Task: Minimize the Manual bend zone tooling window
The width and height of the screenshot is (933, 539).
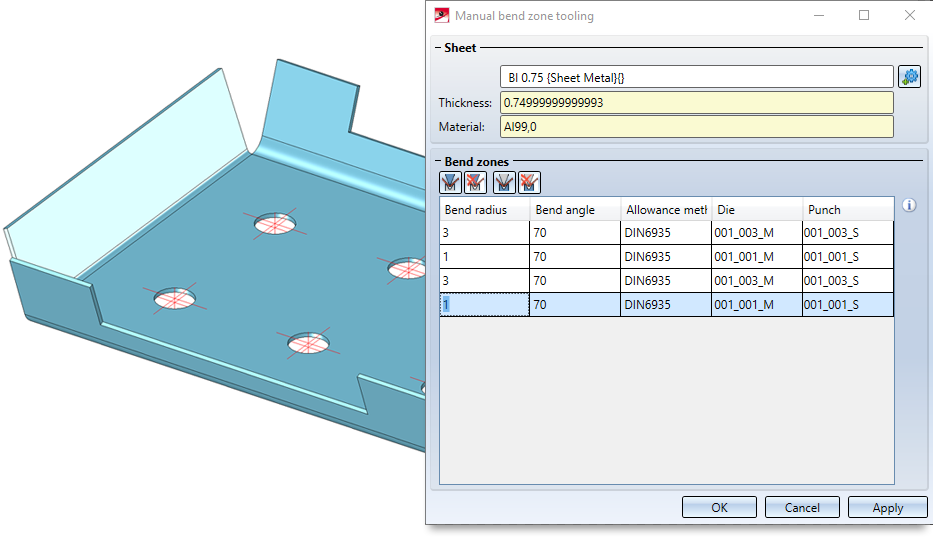Action: pos(819,15)
